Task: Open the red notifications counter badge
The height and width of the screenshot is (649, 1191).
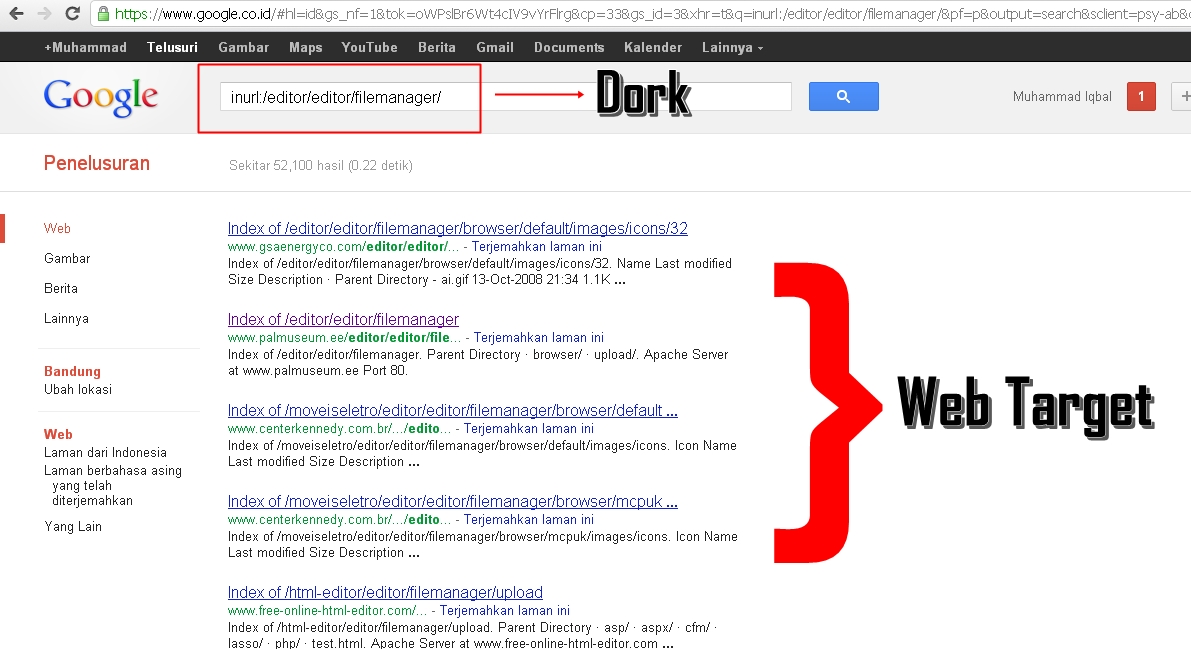Action: point(1141,97)
